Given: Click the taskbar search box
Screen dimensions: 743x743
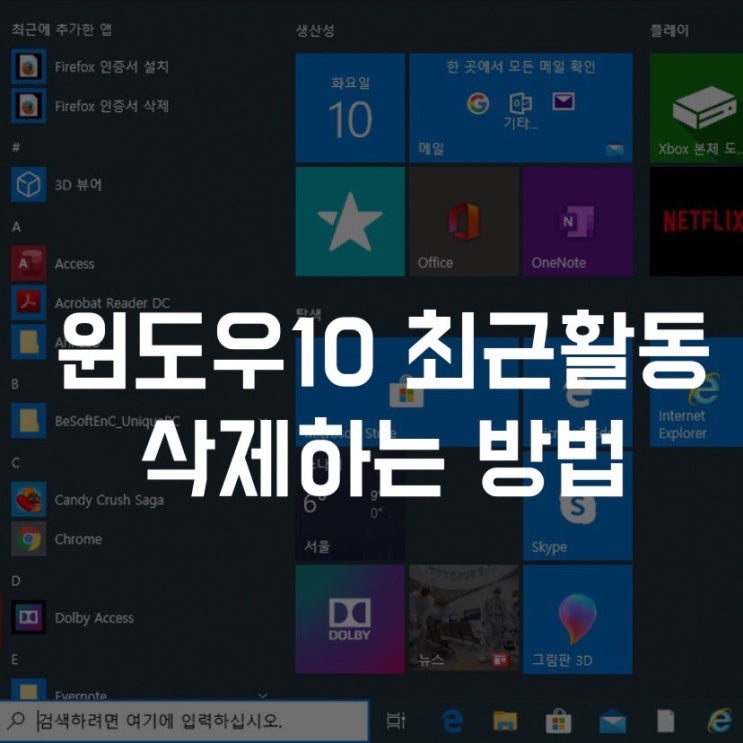Looking at the screenshot, I should coord(184,721).
